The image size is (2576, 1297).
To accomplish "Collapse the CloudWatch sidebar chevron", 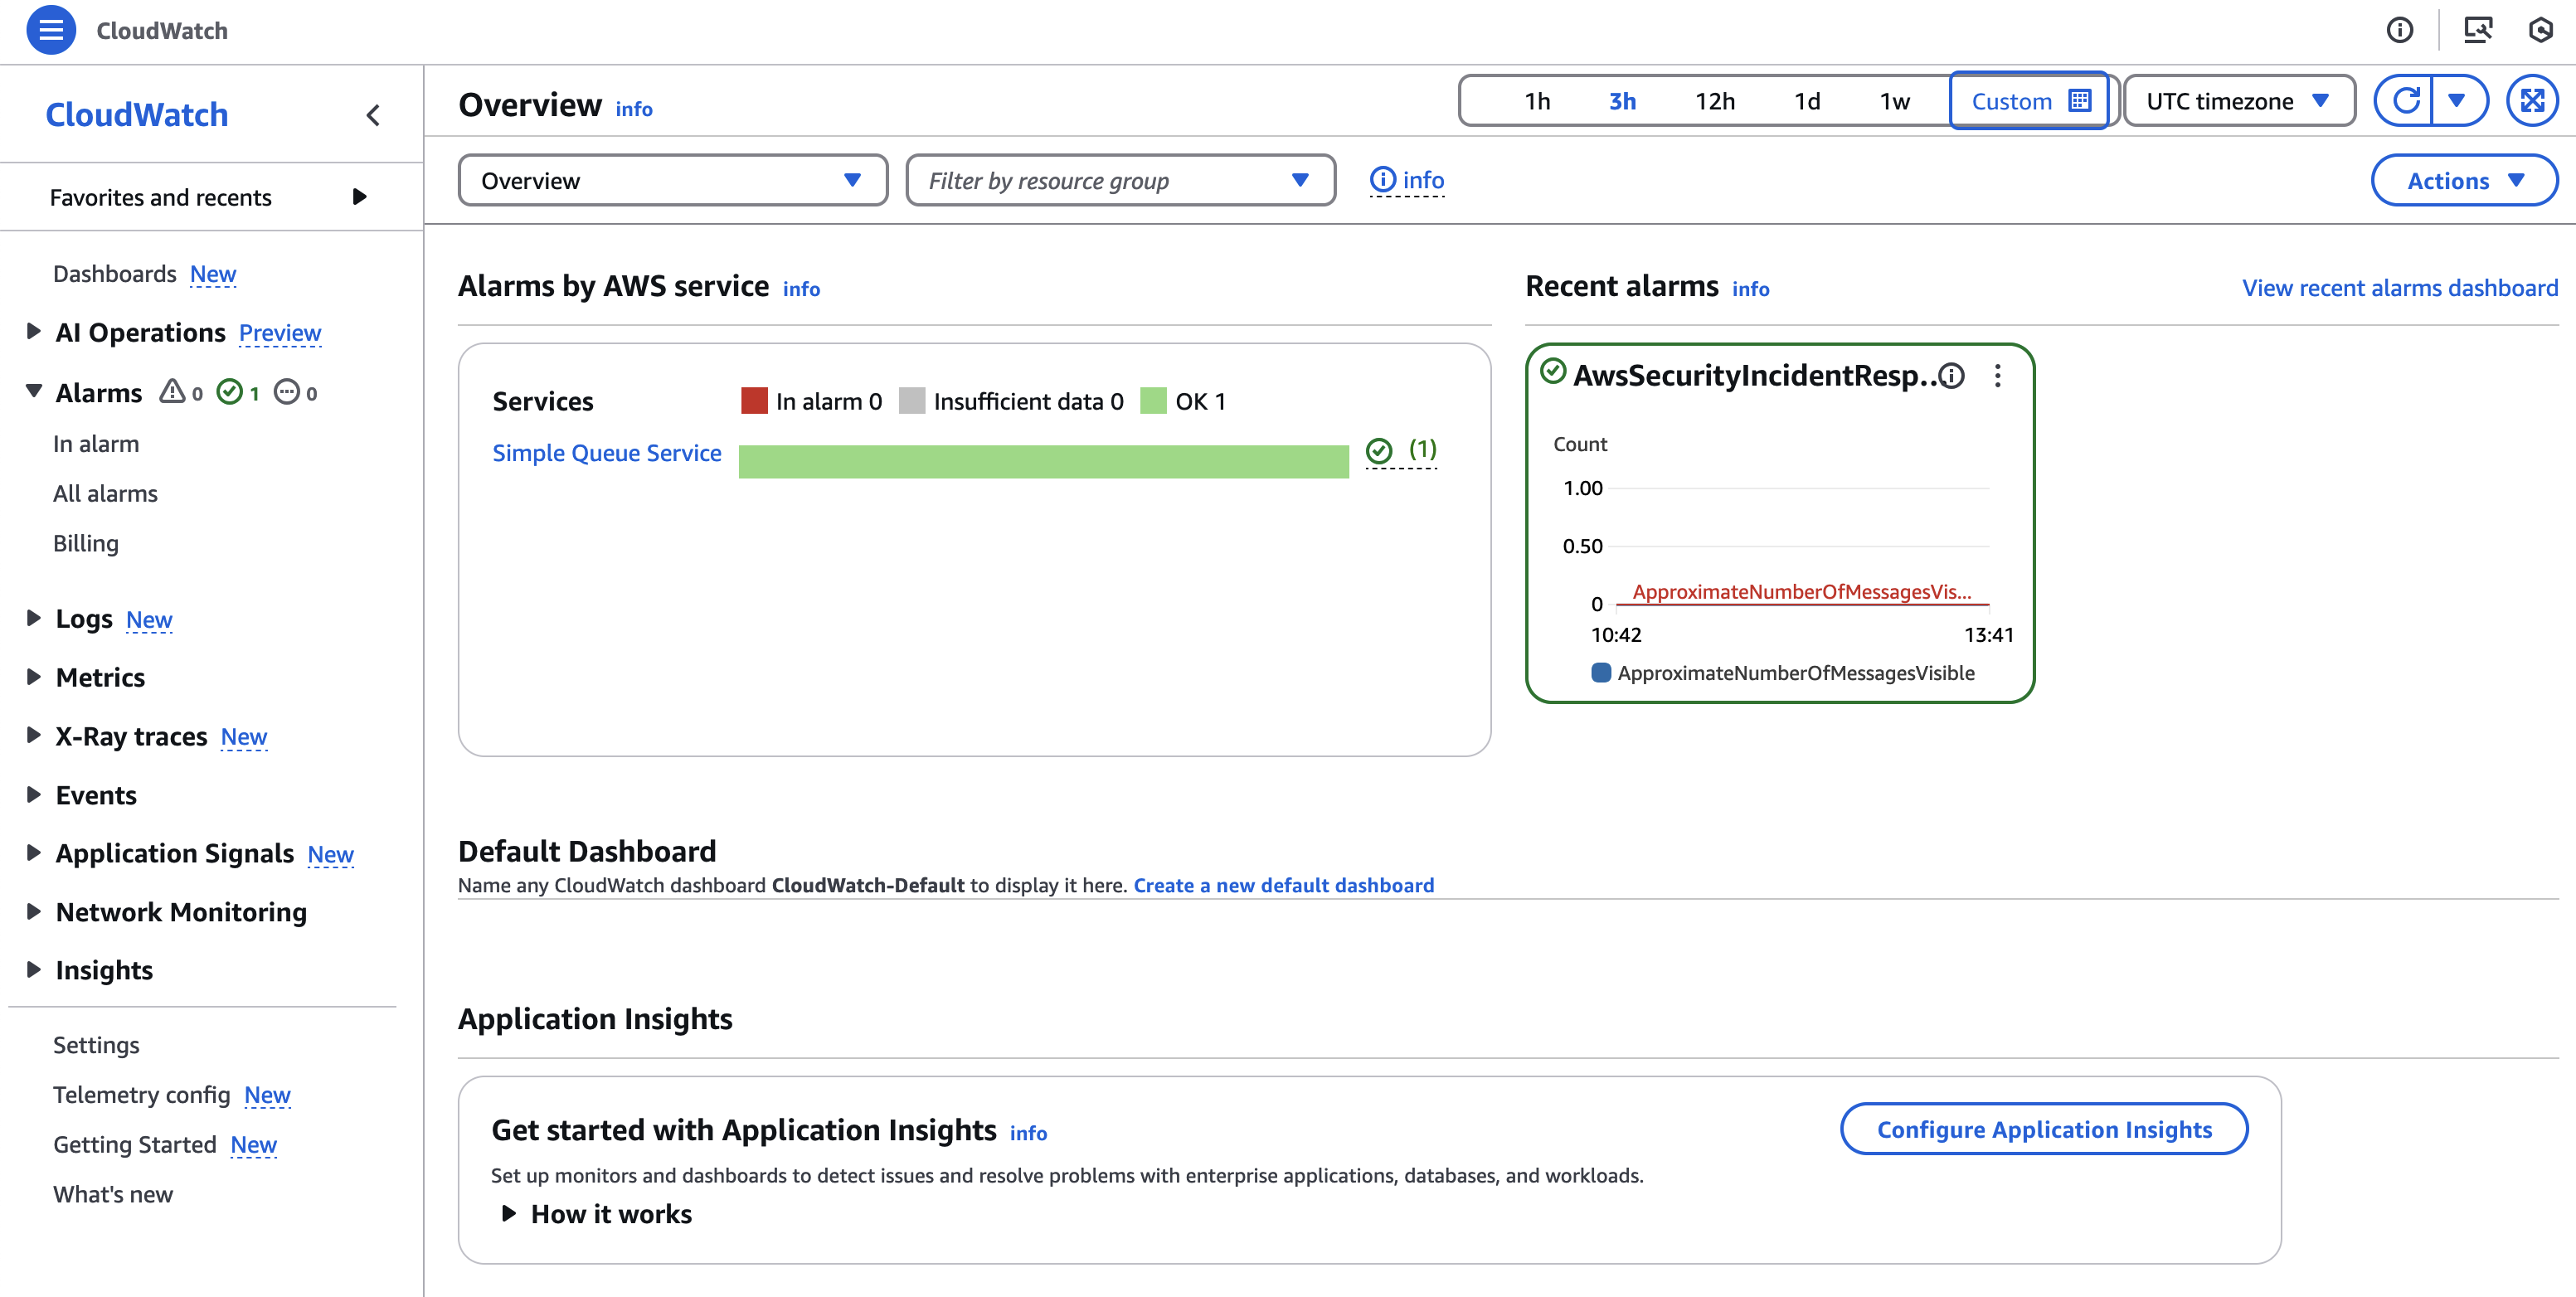I will pyautogui.click(x=373, y=116).
